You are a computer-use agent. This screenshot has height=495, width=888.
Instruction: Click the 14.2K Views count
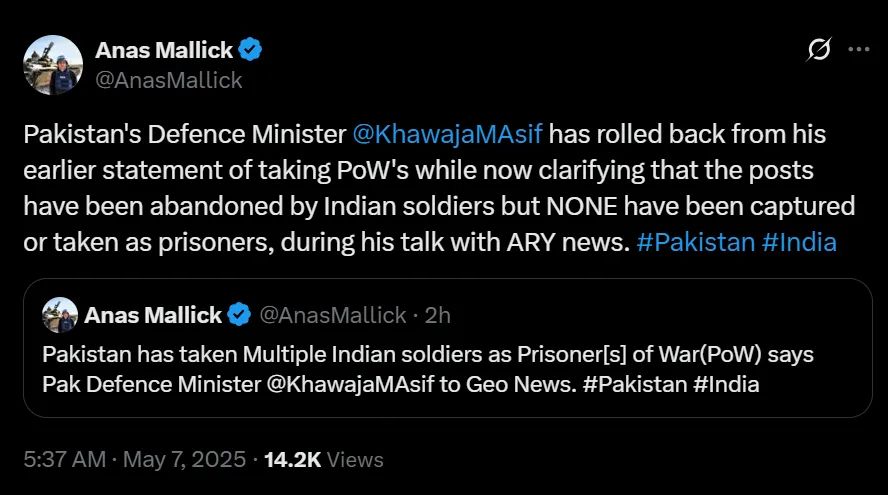[x=323, y=460]
